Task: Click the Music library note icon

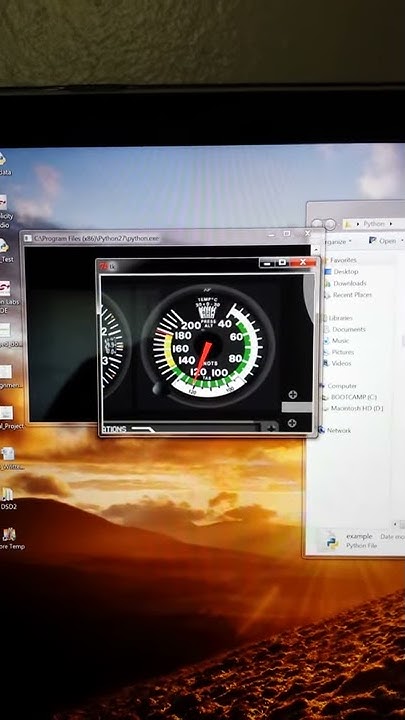Action: [x=327, y=341]
